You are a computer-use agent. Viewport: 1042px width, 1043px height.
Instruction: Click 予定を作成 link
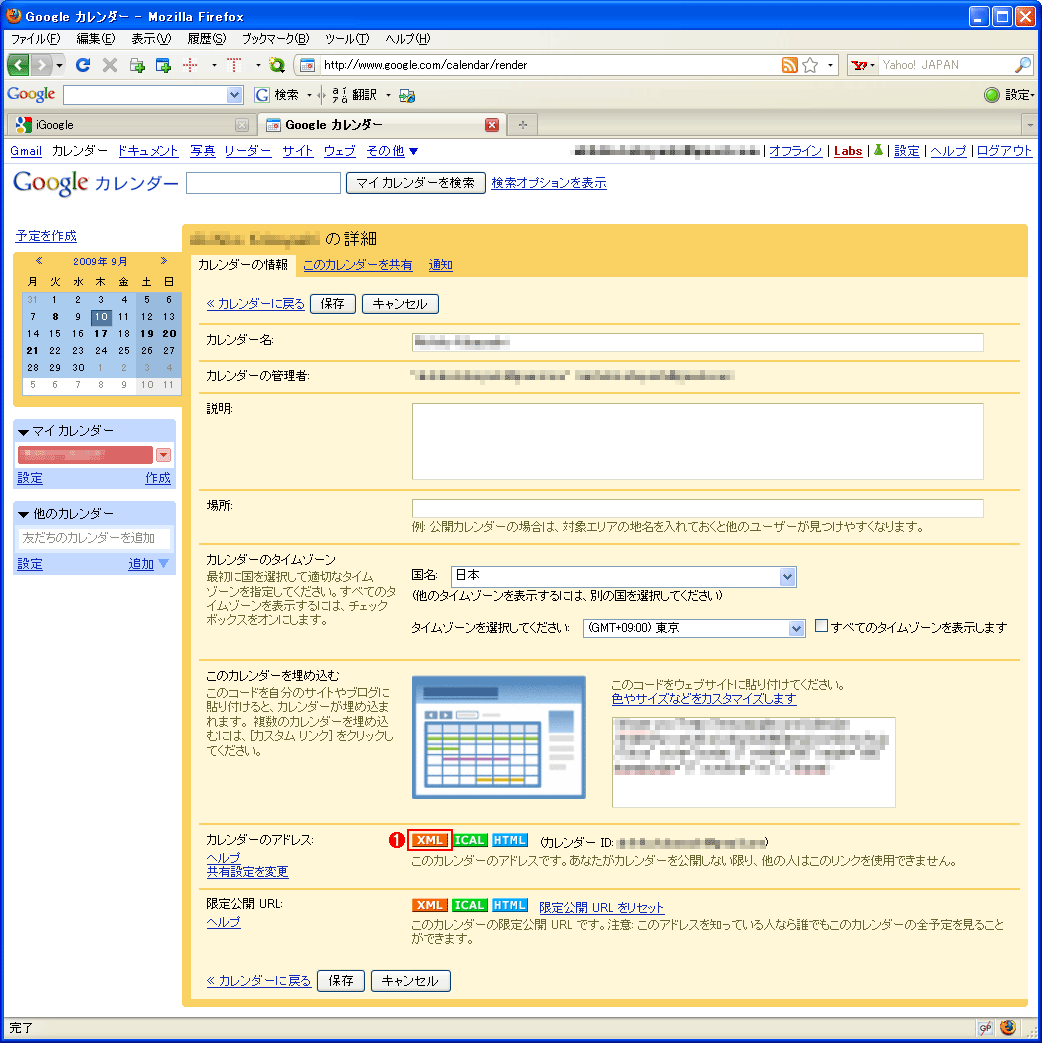46,235
